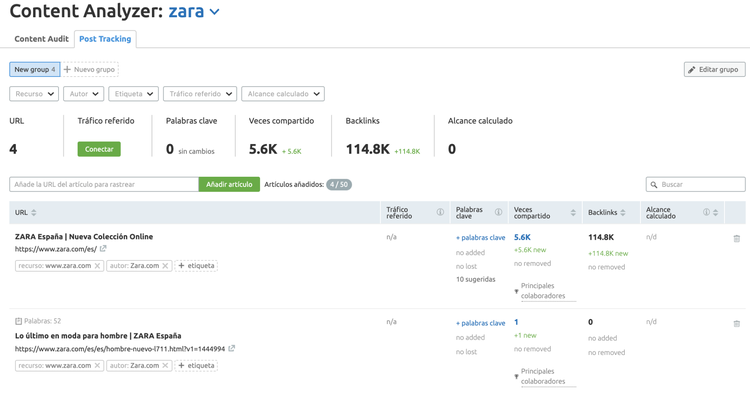Click the Añadir artículo button
Viewport: 750px width, 394px height.
click(x=229, y=184)
